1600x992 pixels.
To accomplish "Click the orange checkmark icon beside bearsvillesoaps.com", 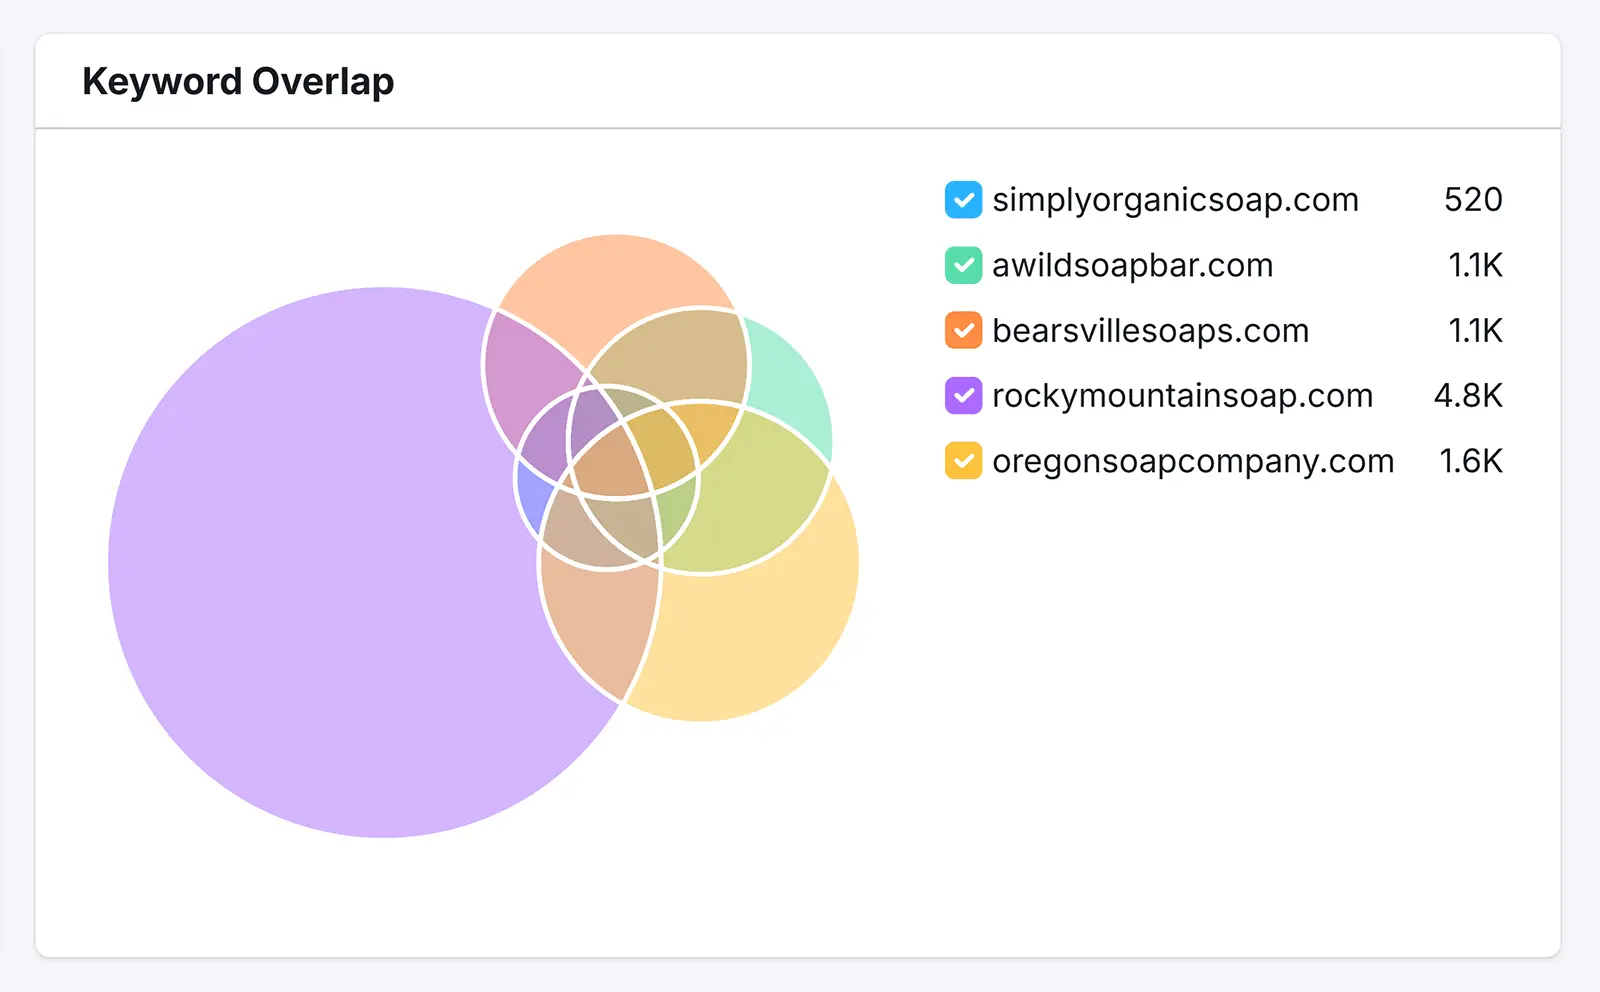I will (x=962, y=330).
